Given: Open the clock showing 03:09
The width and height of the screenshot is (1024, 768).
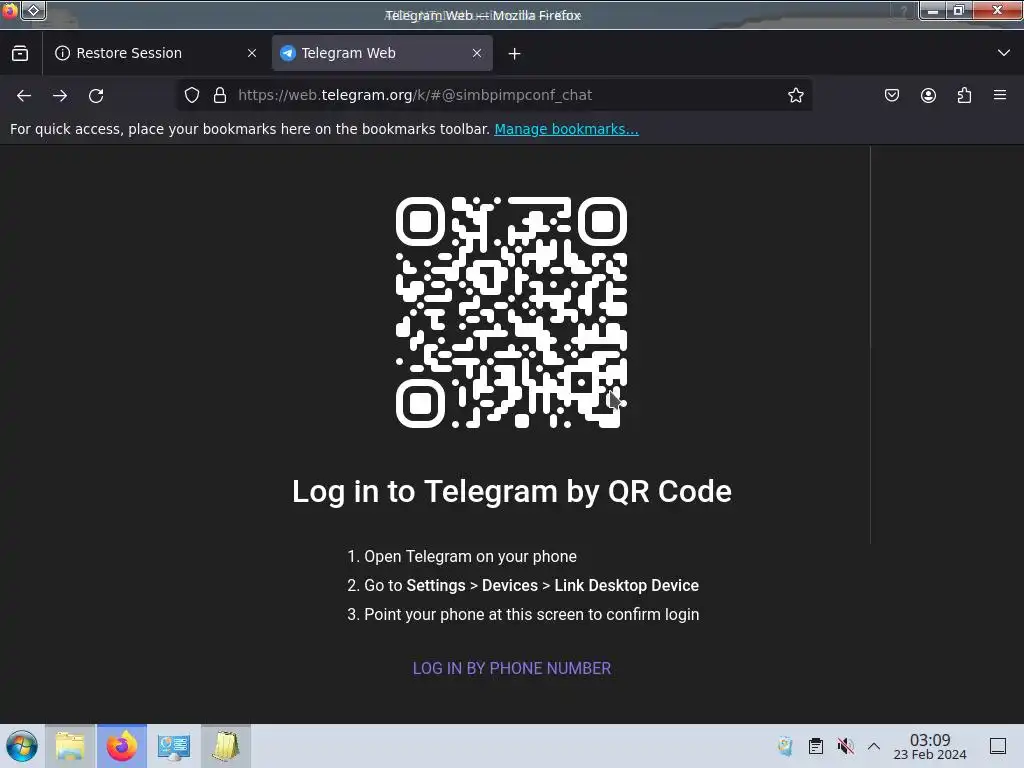Looking at the screenshot, I should click(x=930, y=746).
